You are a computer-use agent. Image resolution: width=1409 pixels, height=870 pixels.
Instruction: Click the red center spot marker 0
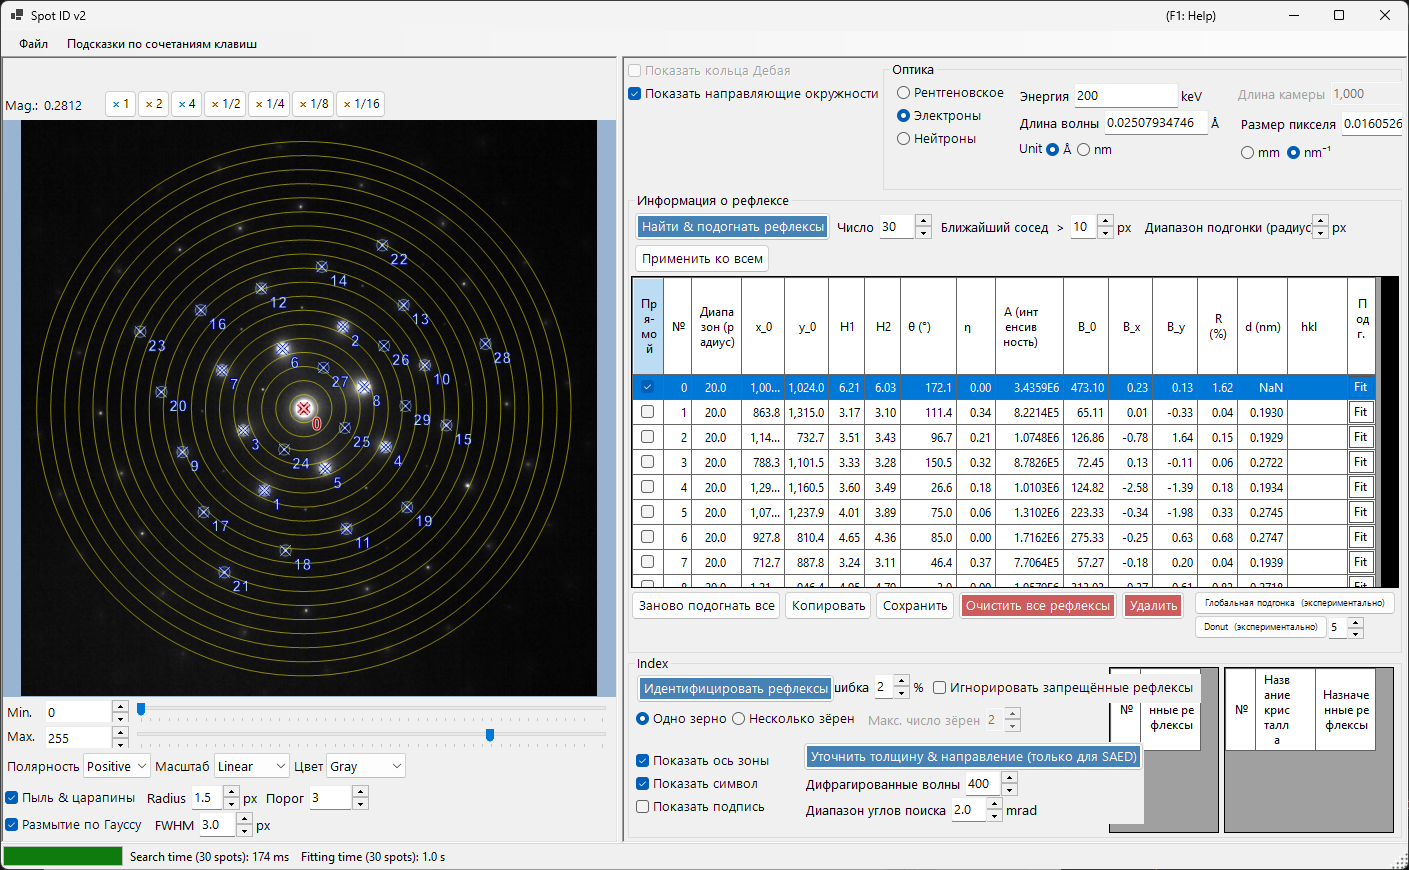[x=304, y=408]
